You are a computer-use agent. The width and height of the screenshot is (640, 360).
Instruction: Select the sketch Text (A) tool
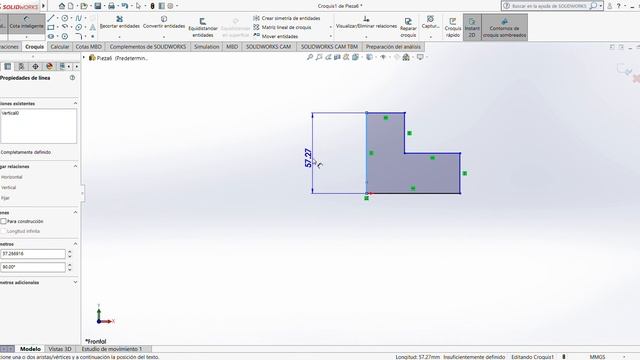[93, 27]
